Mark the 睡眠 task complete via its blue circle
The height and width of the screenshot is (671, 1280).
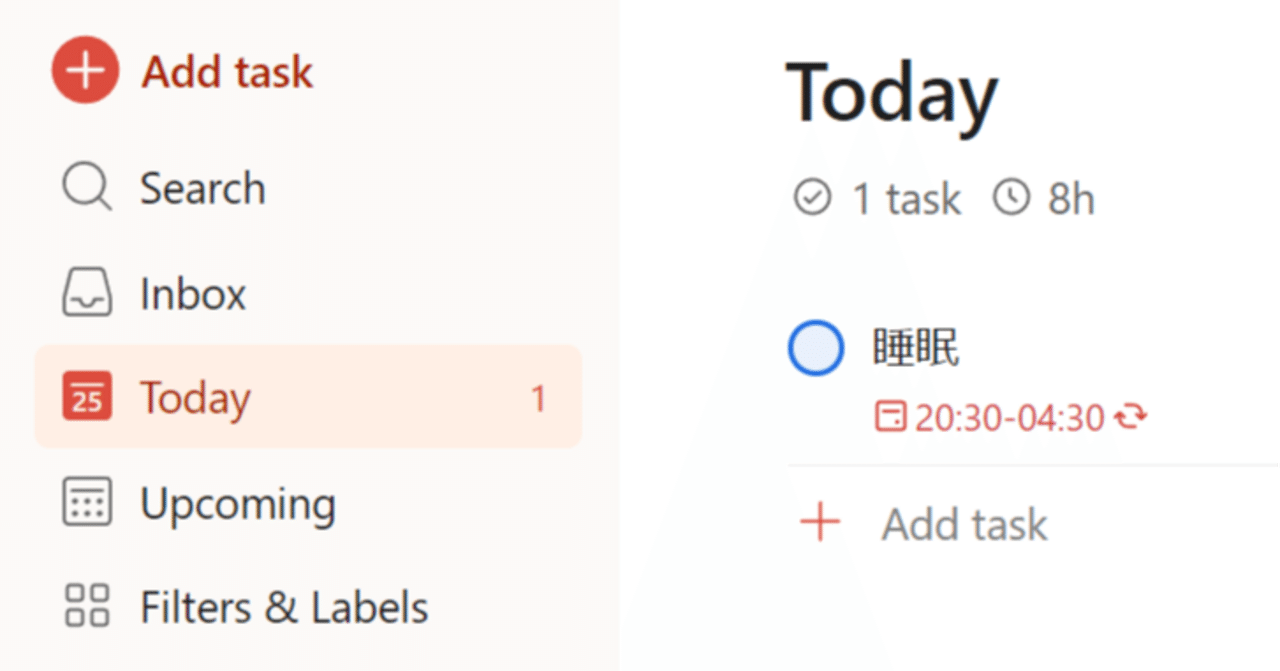pos(816,348)
